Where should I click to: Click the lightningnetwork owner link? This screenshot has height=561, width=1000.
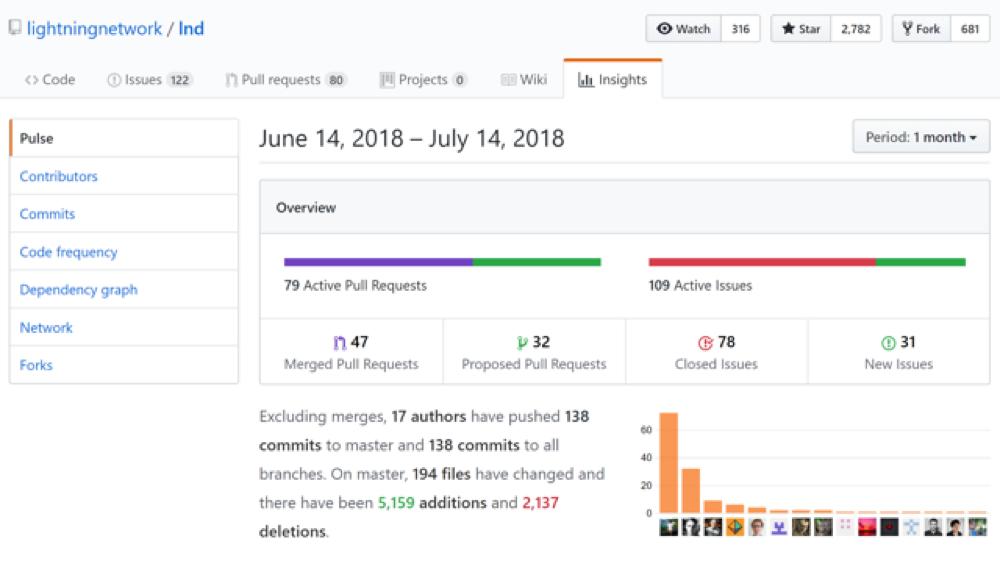(94, 28)
